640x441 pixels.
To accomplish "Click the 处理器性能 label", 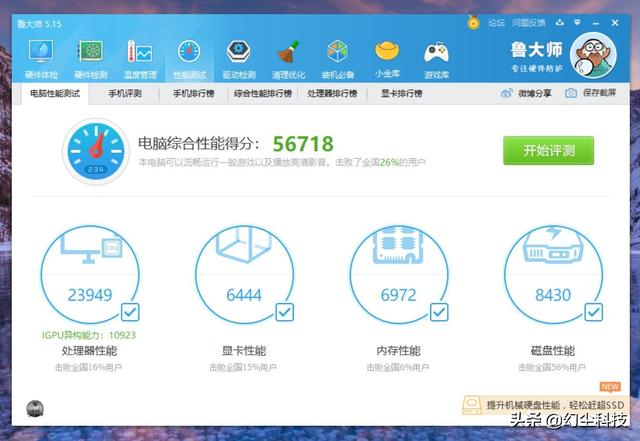I will pyautogui.click(x=89, y=350).
